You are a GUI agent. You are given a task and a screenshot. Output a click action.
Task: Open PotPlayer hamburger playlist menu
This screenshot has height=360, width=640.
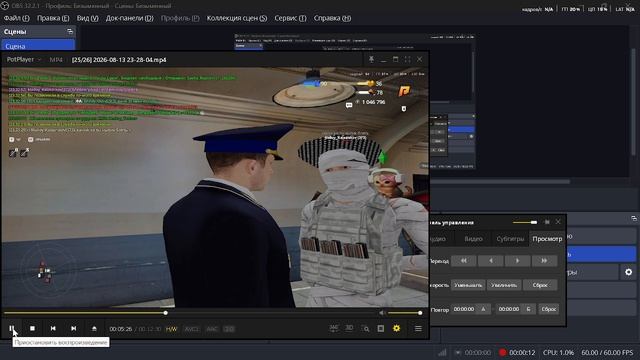[418, 328]
